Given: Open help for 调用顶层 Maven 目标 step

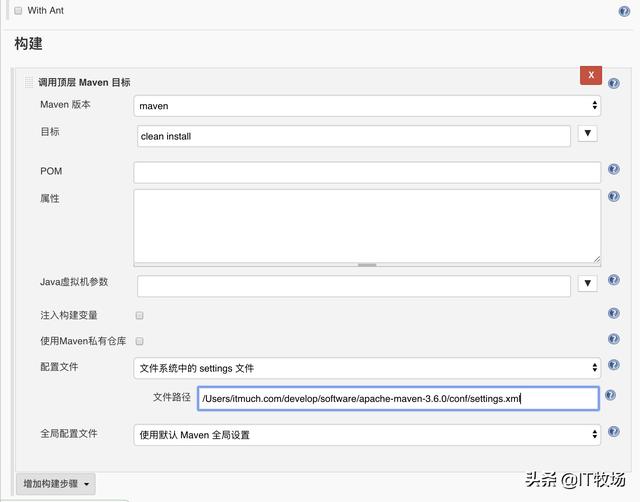Looking at the screenshot, I should coord(613,83).
